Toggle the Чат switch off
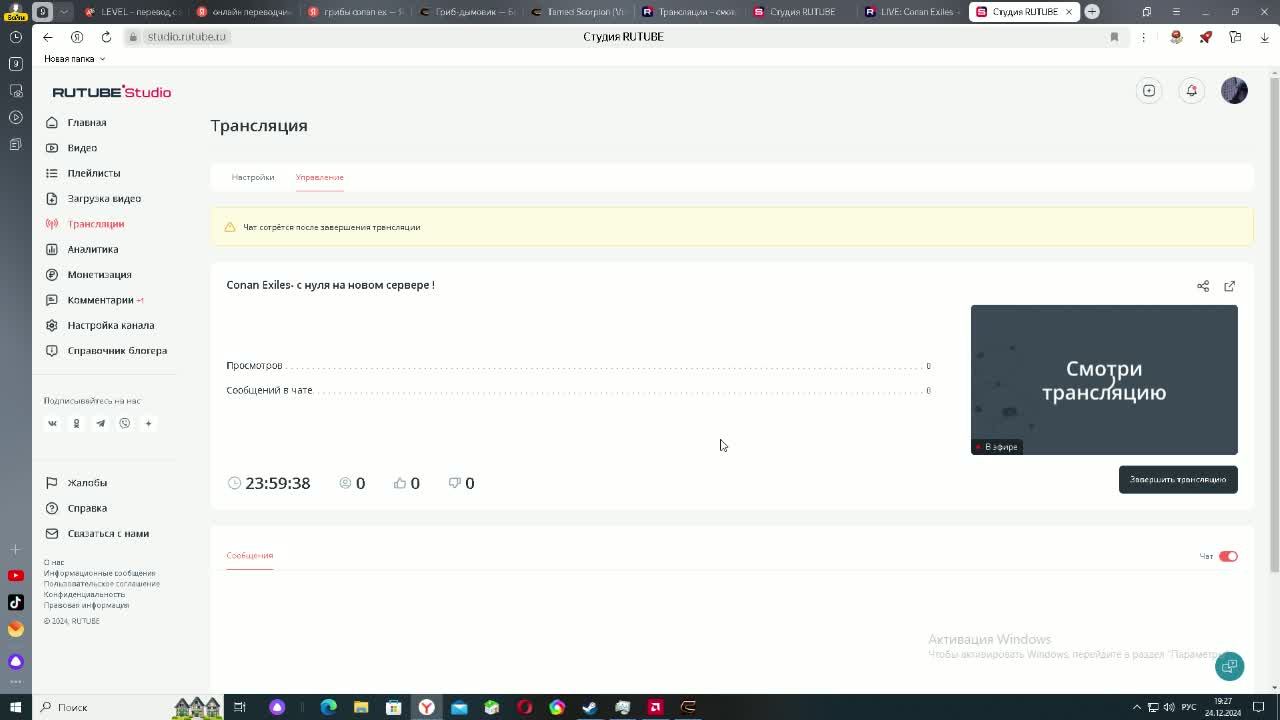The image size is (1280, 720). [x=1228, y=556]
